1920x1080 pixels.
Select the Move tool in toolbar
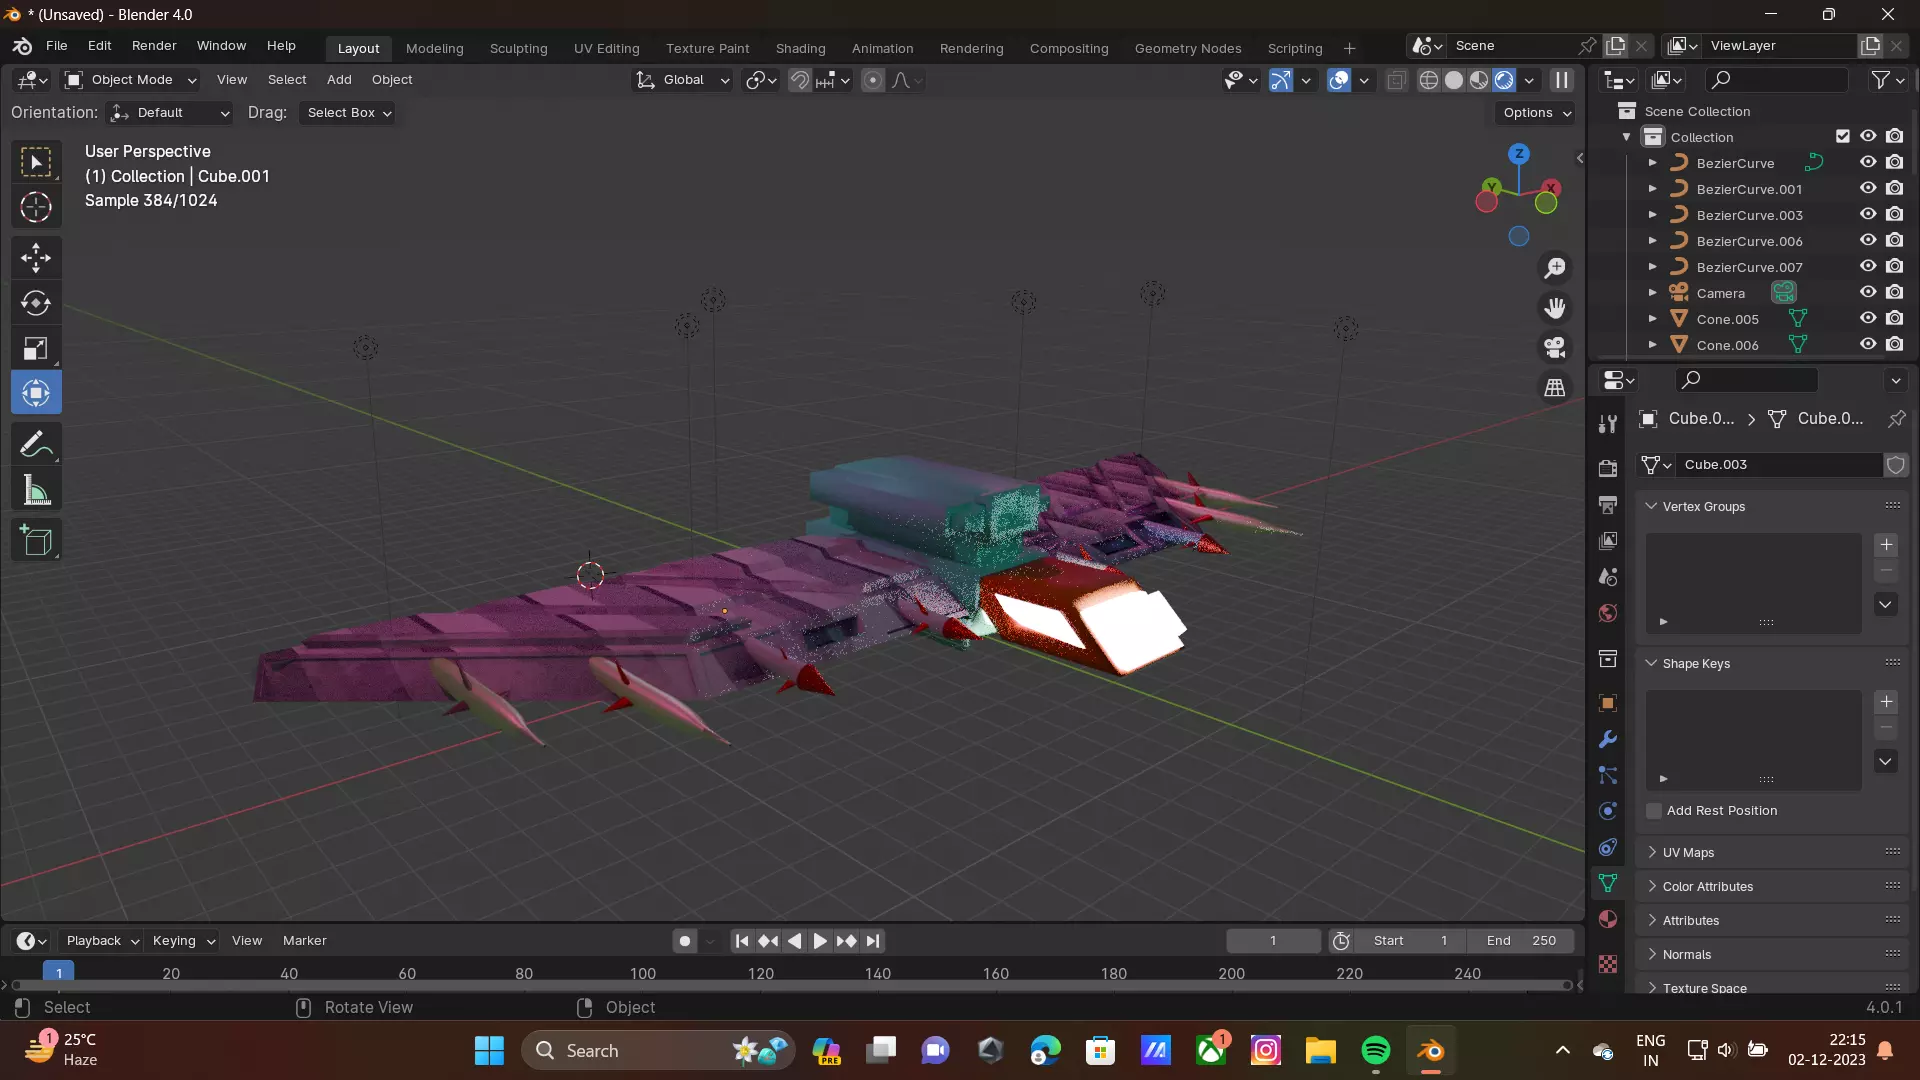36,258
